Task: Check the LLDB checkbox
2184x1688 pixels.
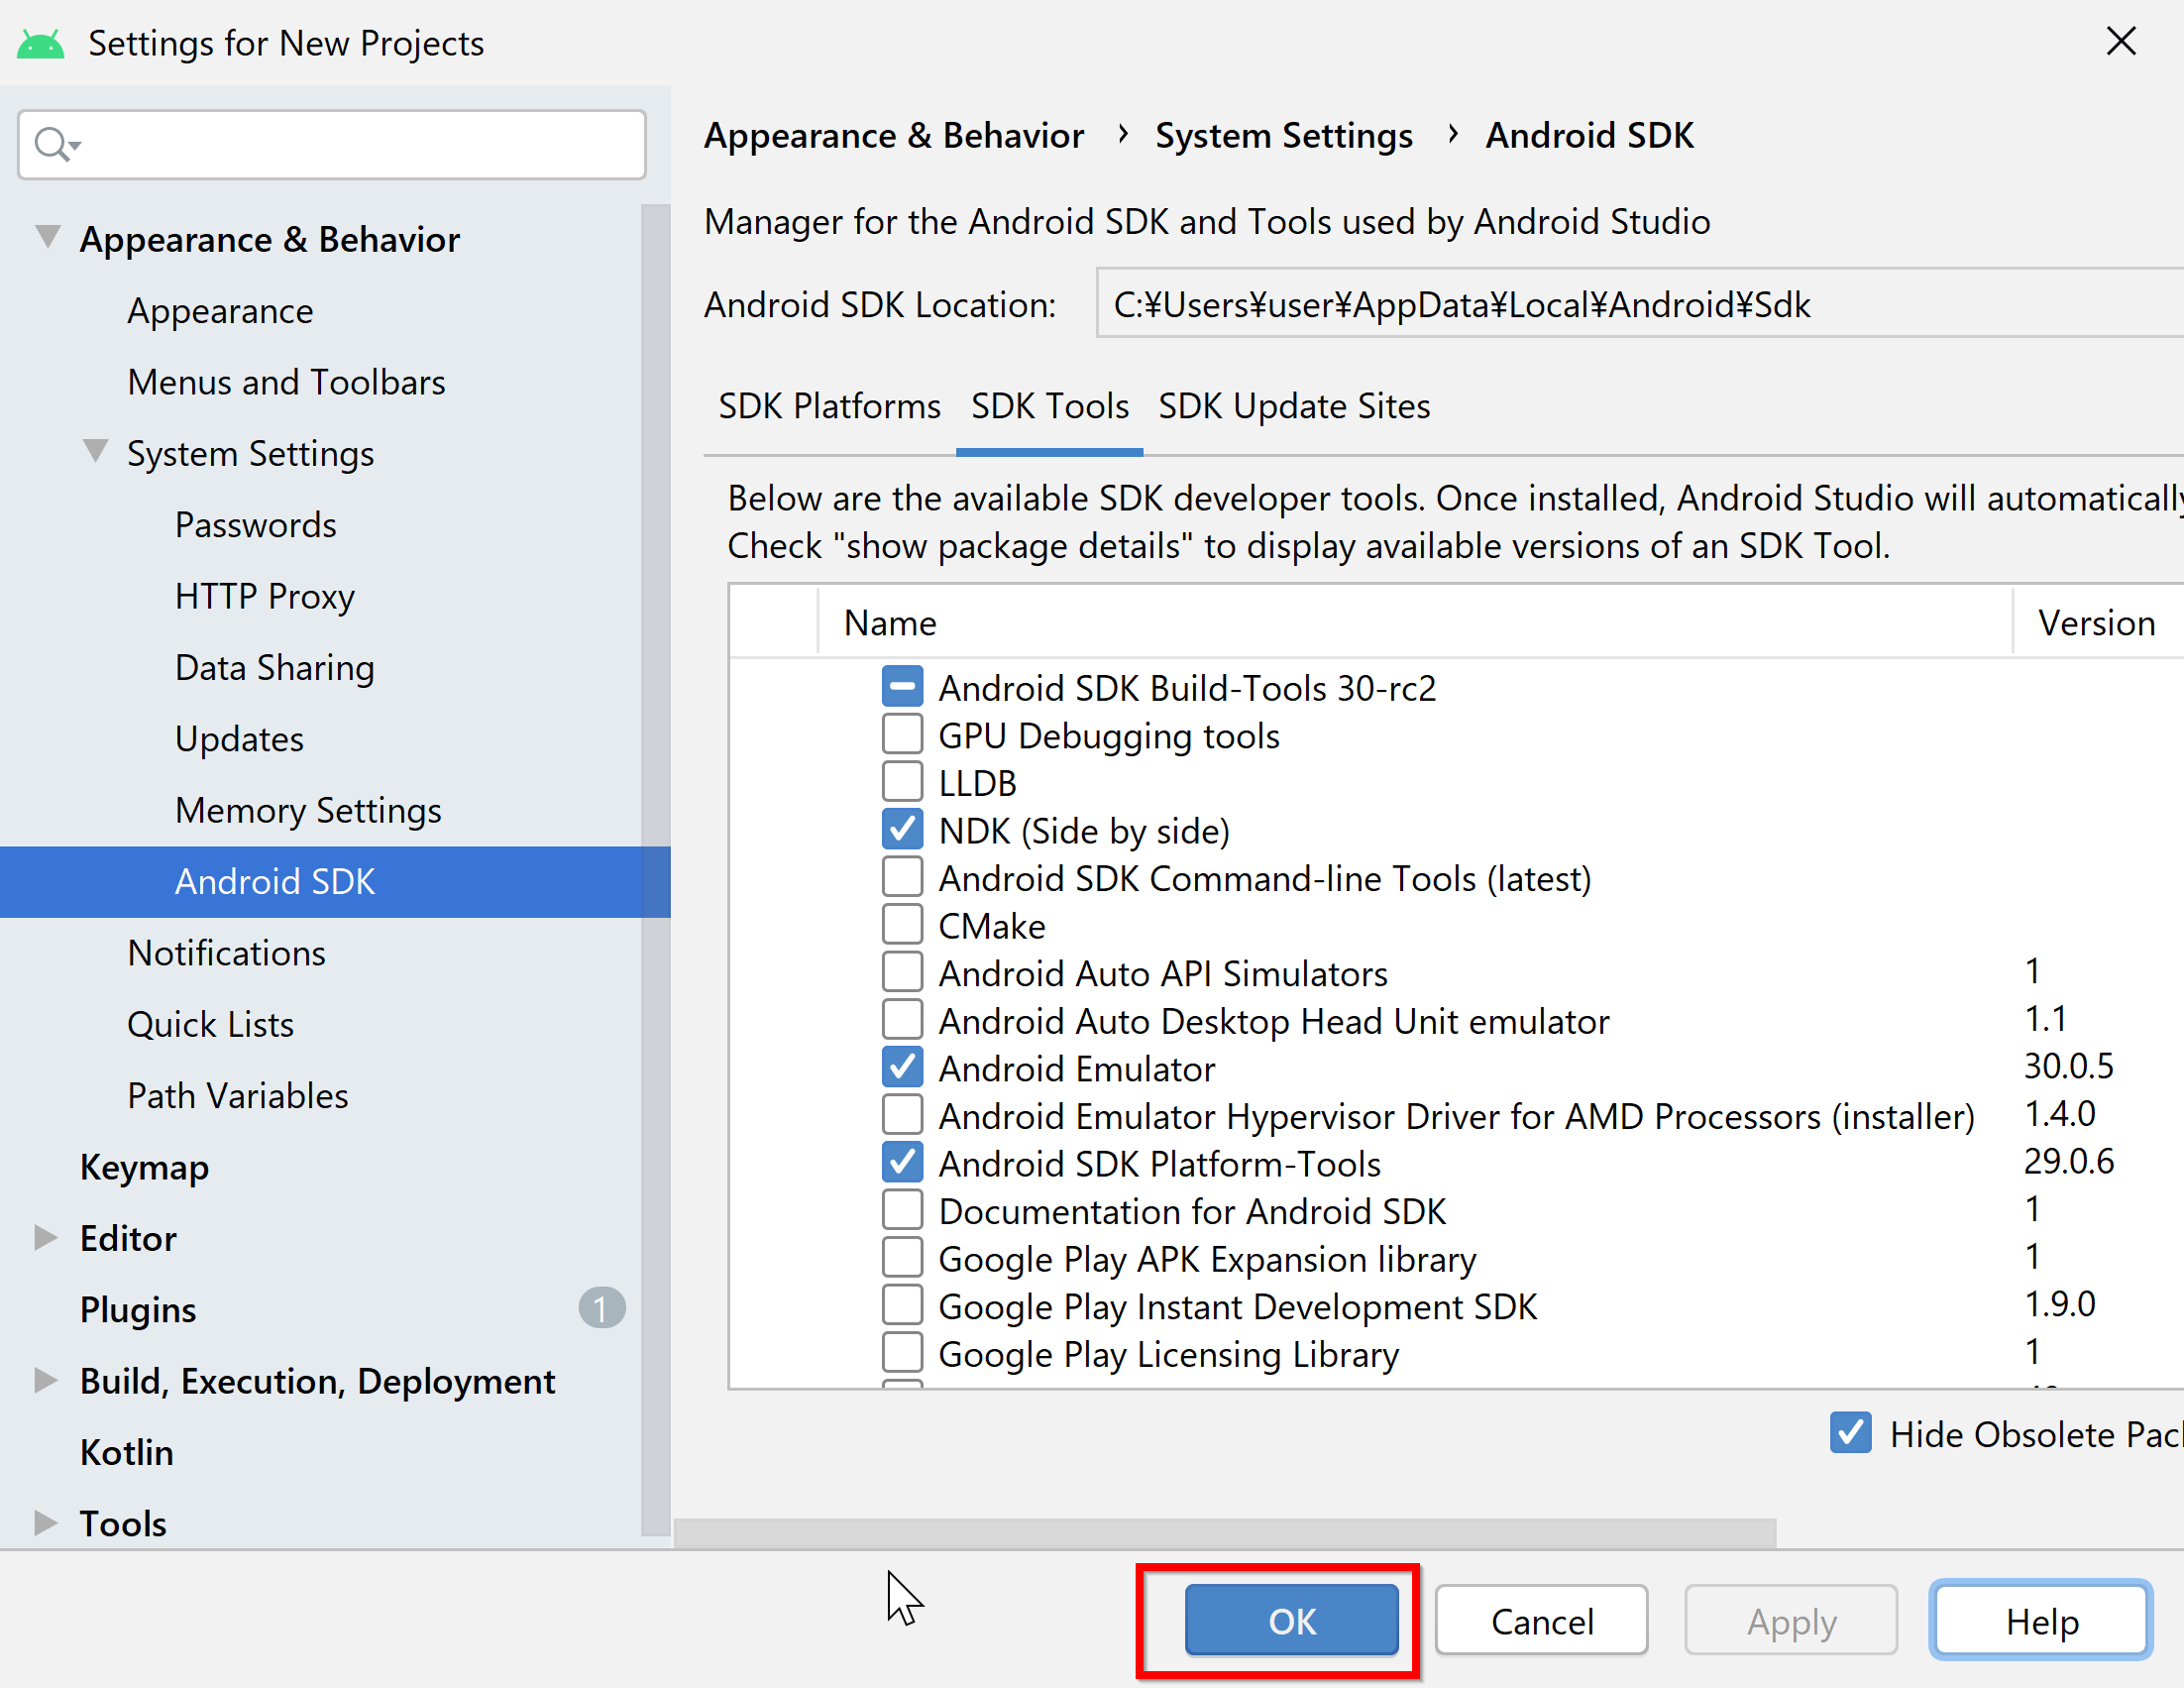Action: click(x=902, y=782)
